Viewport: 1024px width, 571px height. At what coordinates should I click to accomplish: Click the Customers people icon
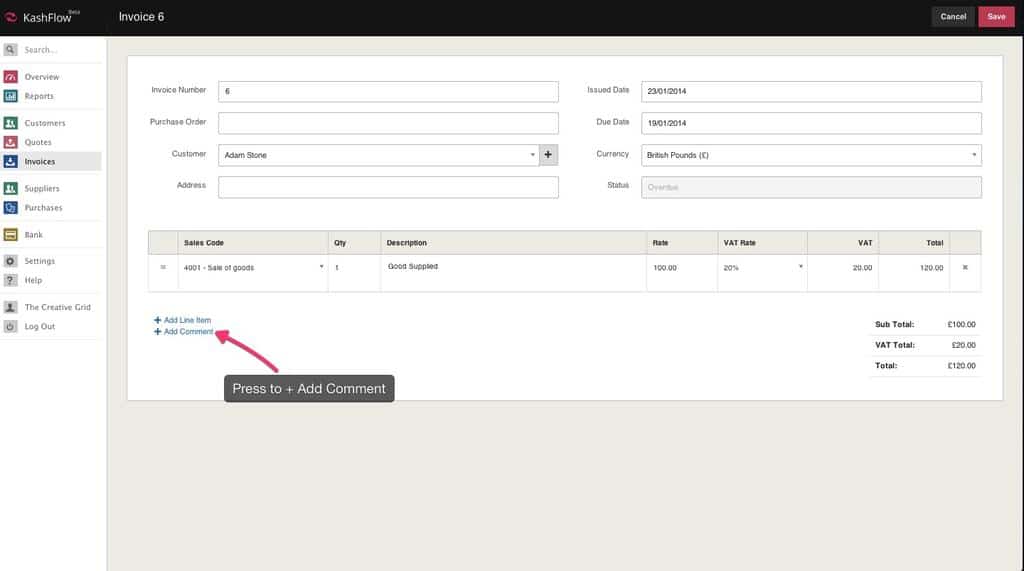pos(11,123)
